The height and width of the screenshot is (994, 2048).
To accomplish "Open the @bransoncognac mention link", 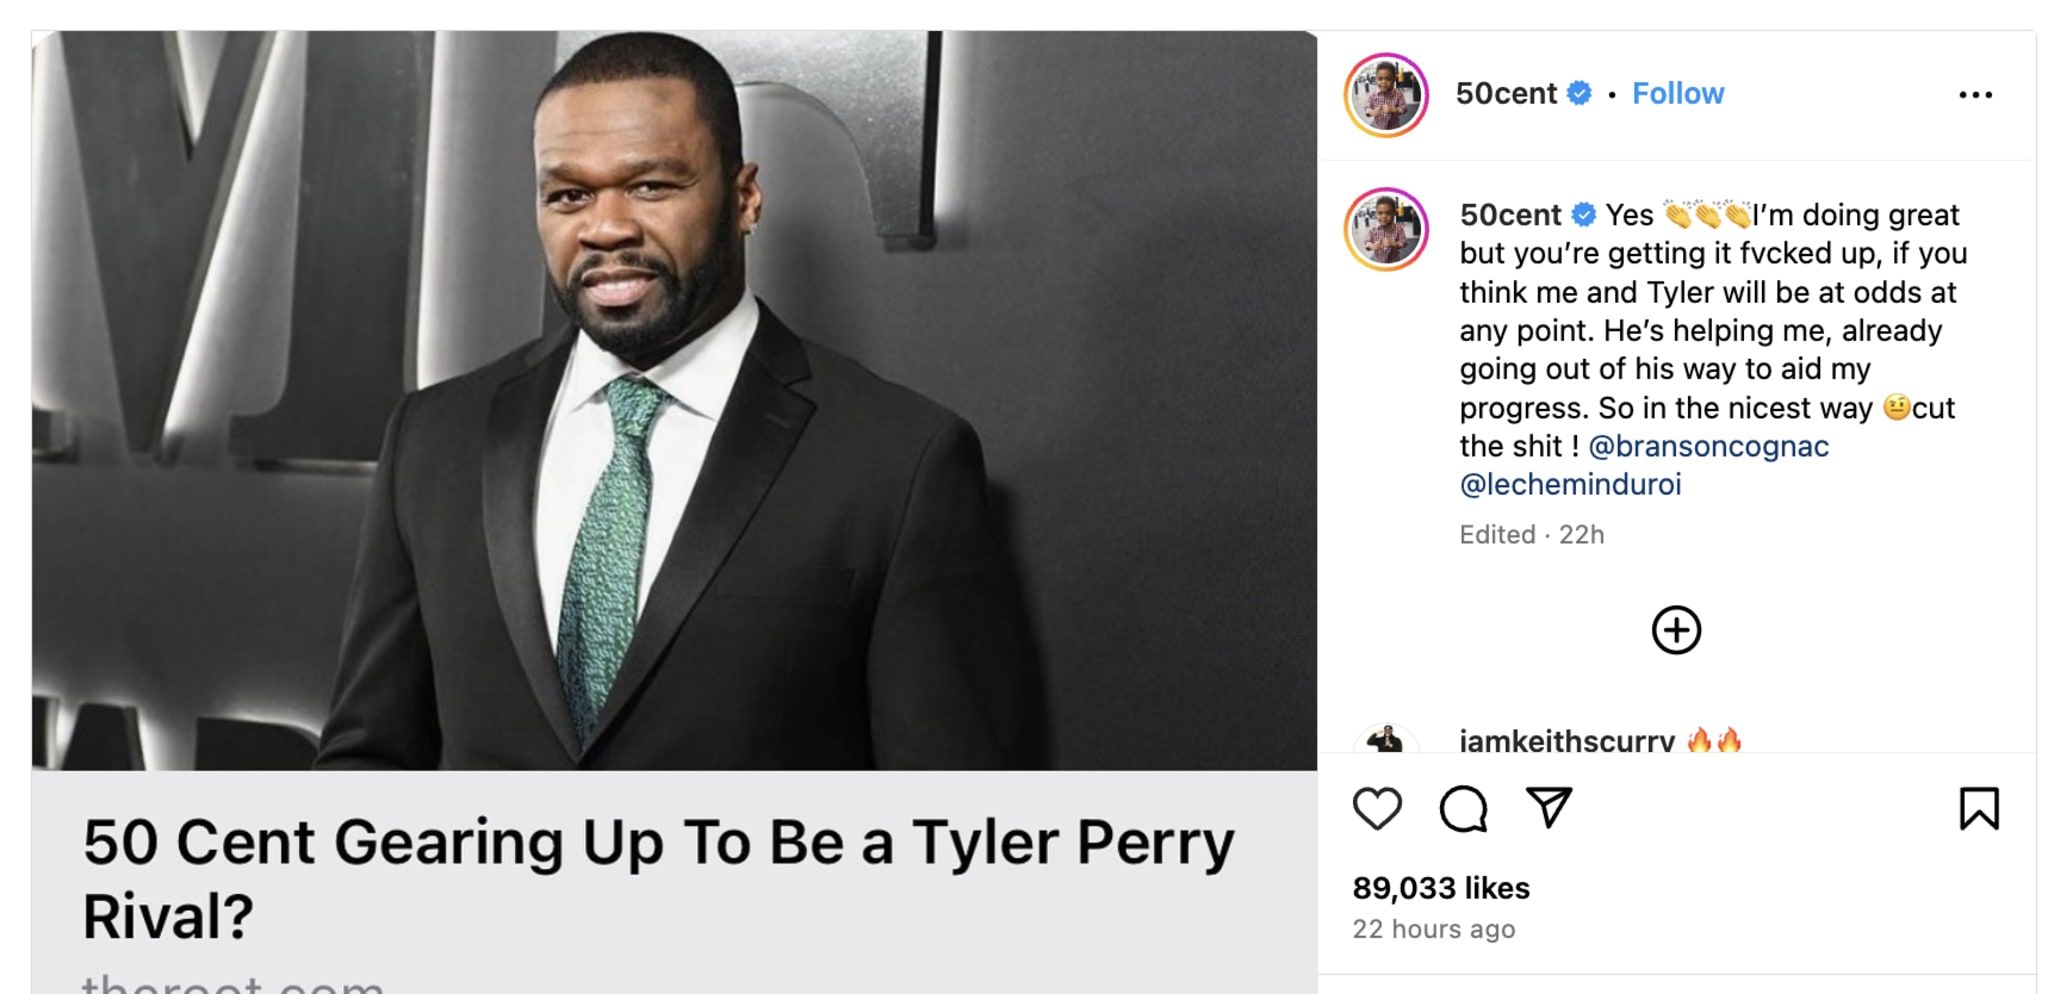I will click(1707, 446).
